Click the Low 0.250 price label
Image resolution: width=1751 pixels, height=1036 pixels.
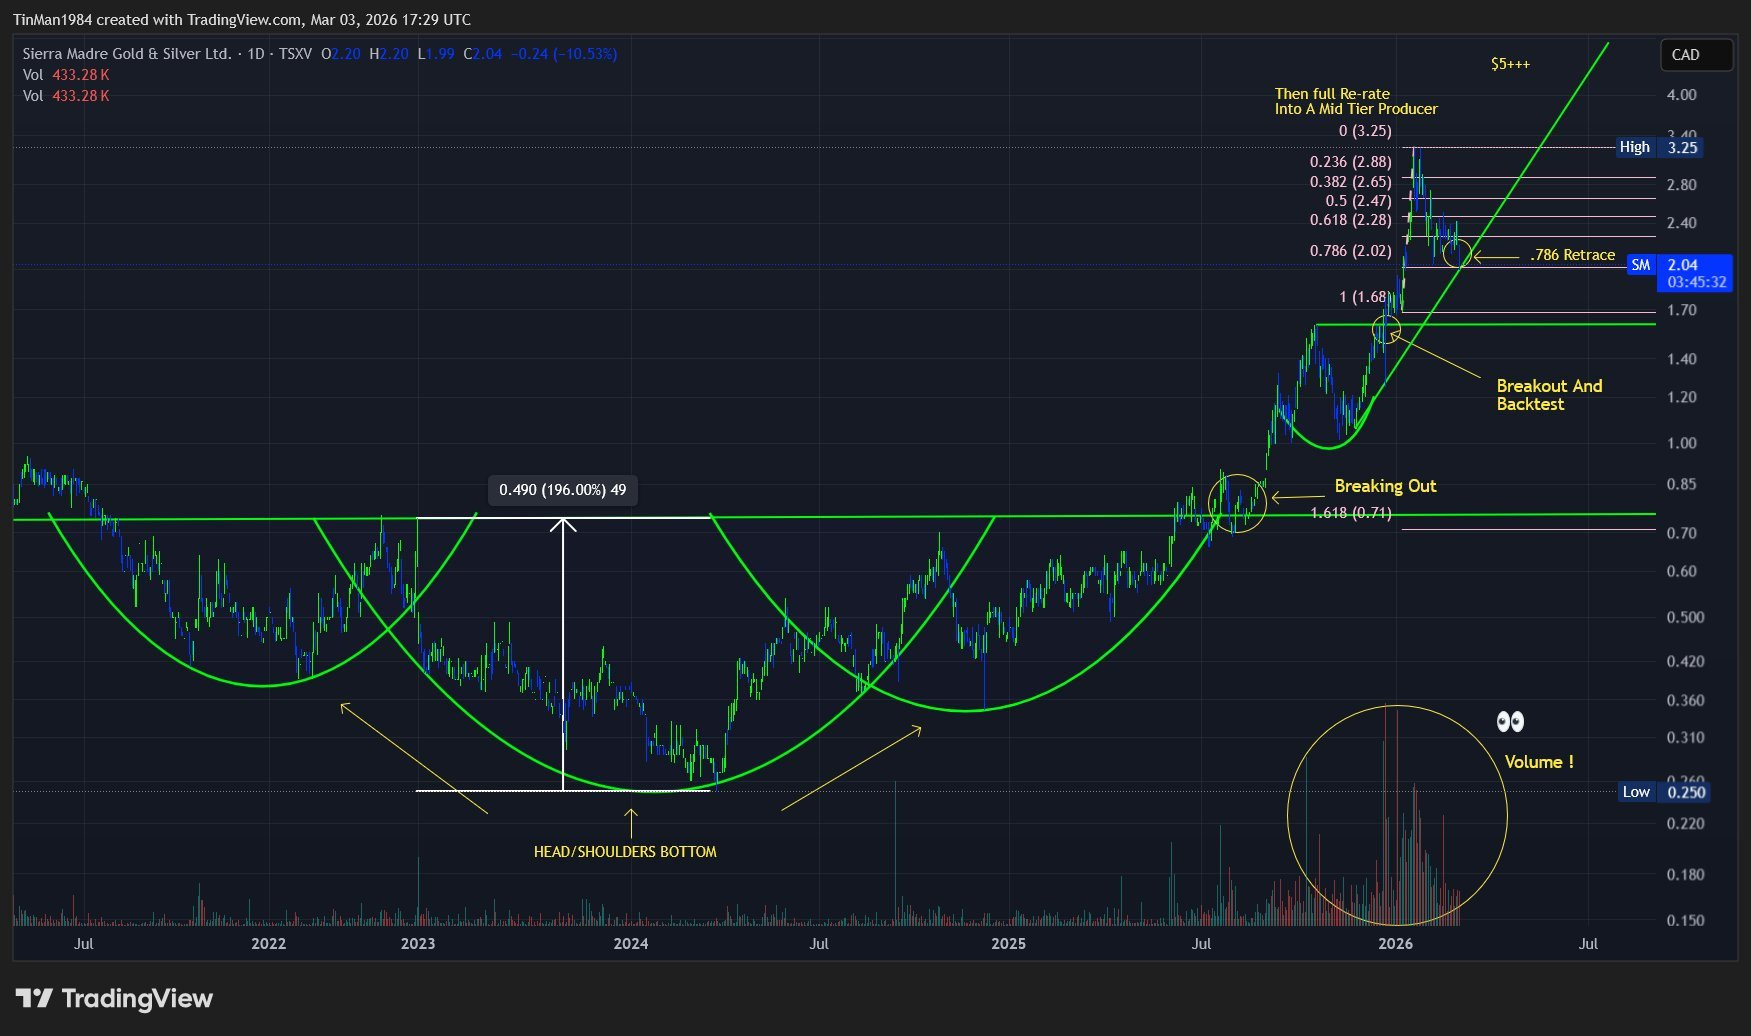(1663, 792)
